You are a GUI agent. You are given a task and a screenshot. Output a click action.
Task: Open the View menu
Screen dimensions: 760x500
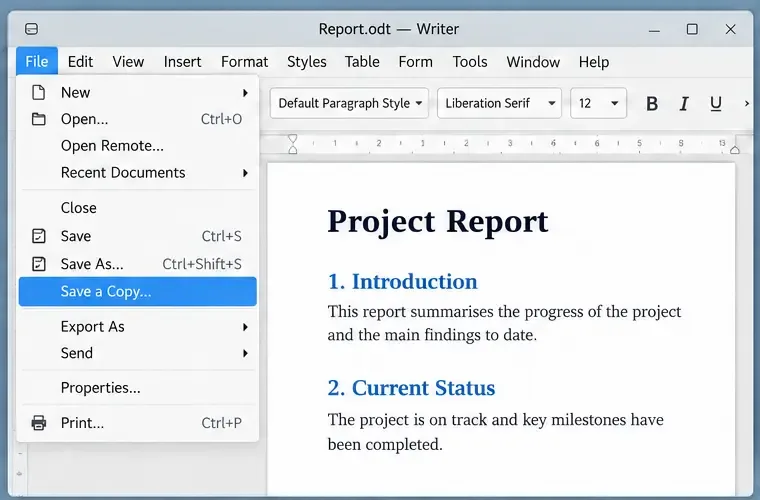click(128, 62)
